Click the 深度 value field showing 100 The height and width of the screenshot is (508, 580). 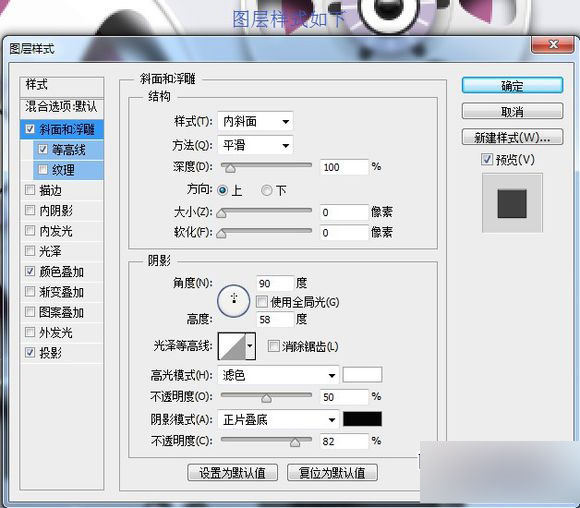pos(344,167)
